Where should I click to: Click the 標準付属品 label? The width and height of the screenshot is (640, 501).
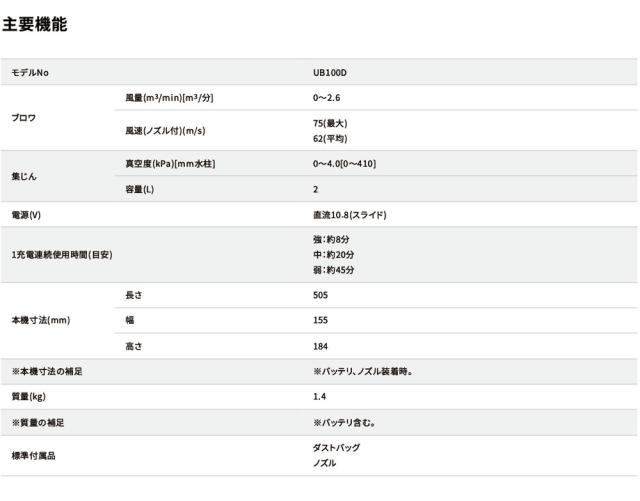33,456
